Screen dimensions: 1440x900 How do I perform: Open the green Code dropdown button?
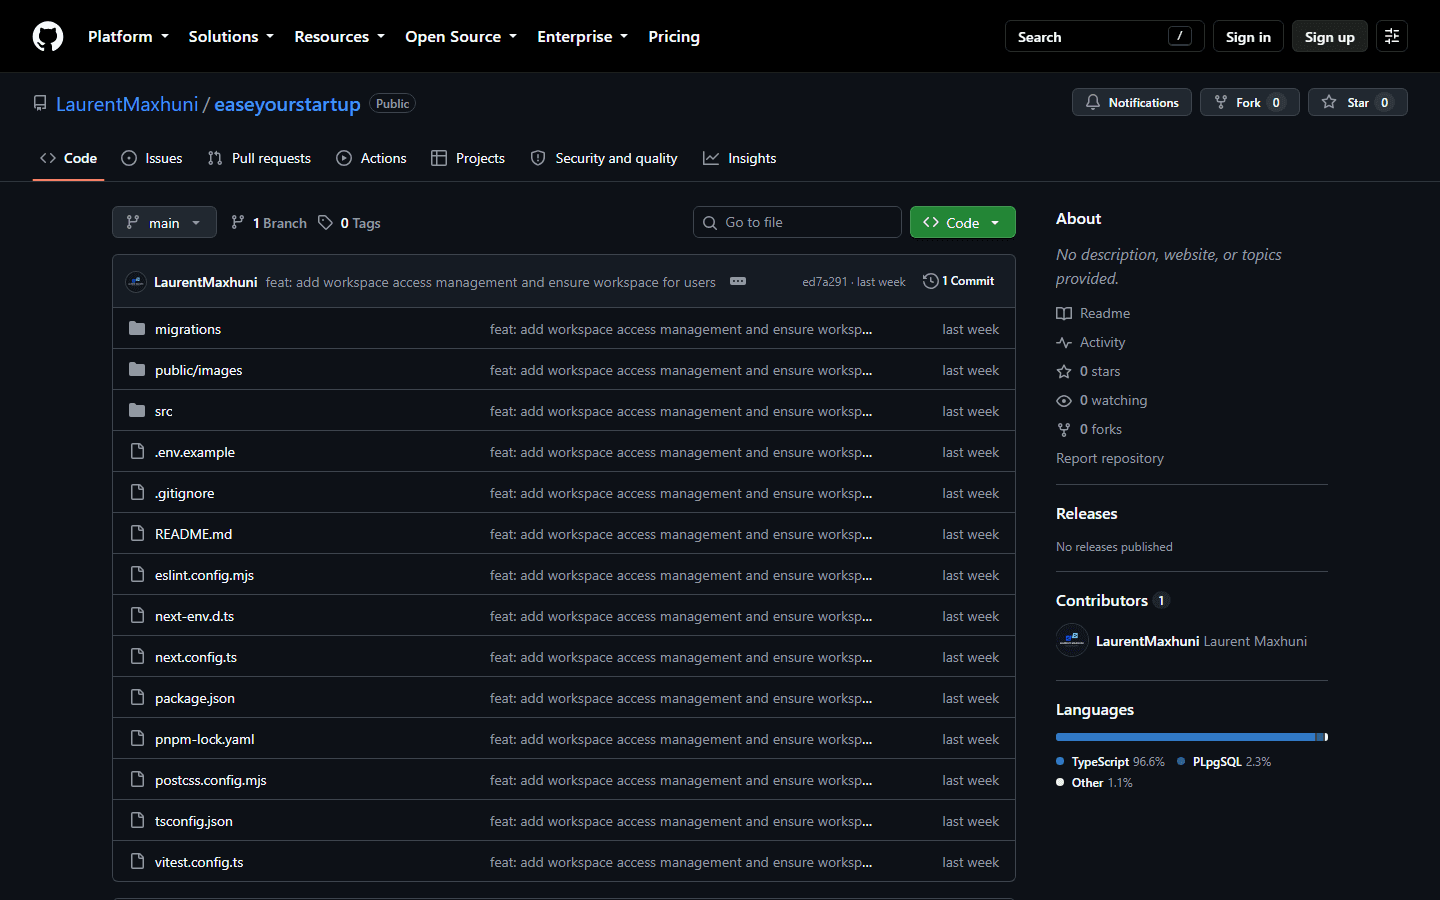tap(962, 222)
